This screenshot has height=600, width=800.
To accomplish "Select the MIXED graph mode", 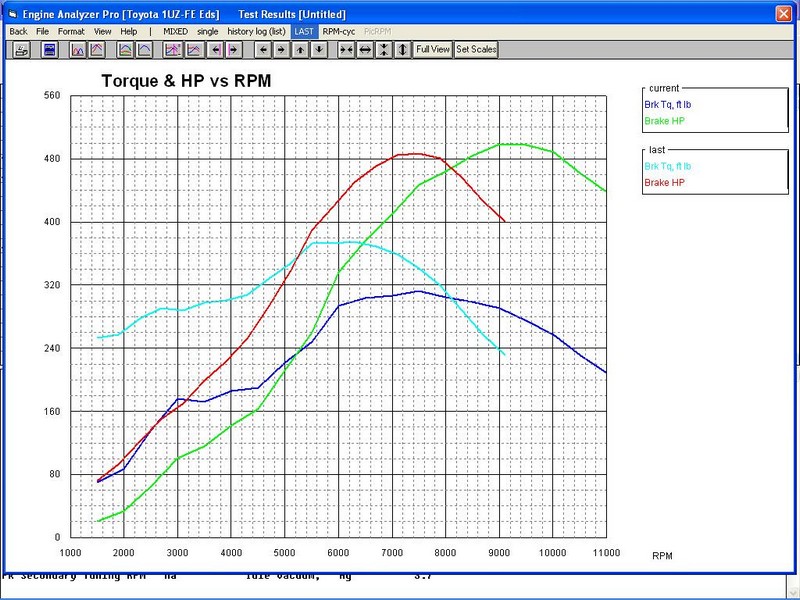I will click(x=176, y=32).
